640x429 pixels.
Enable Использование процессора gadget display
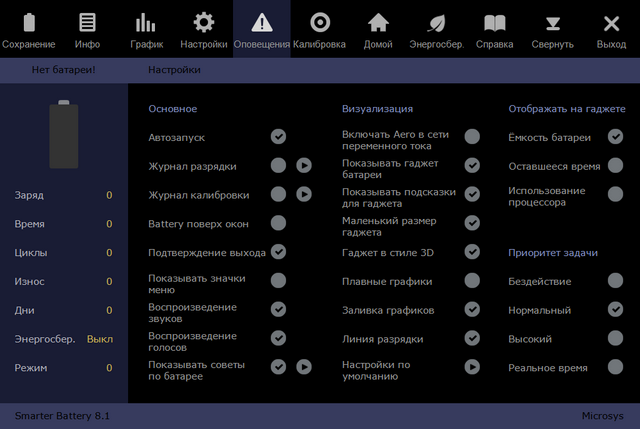(x=616, y=194)
